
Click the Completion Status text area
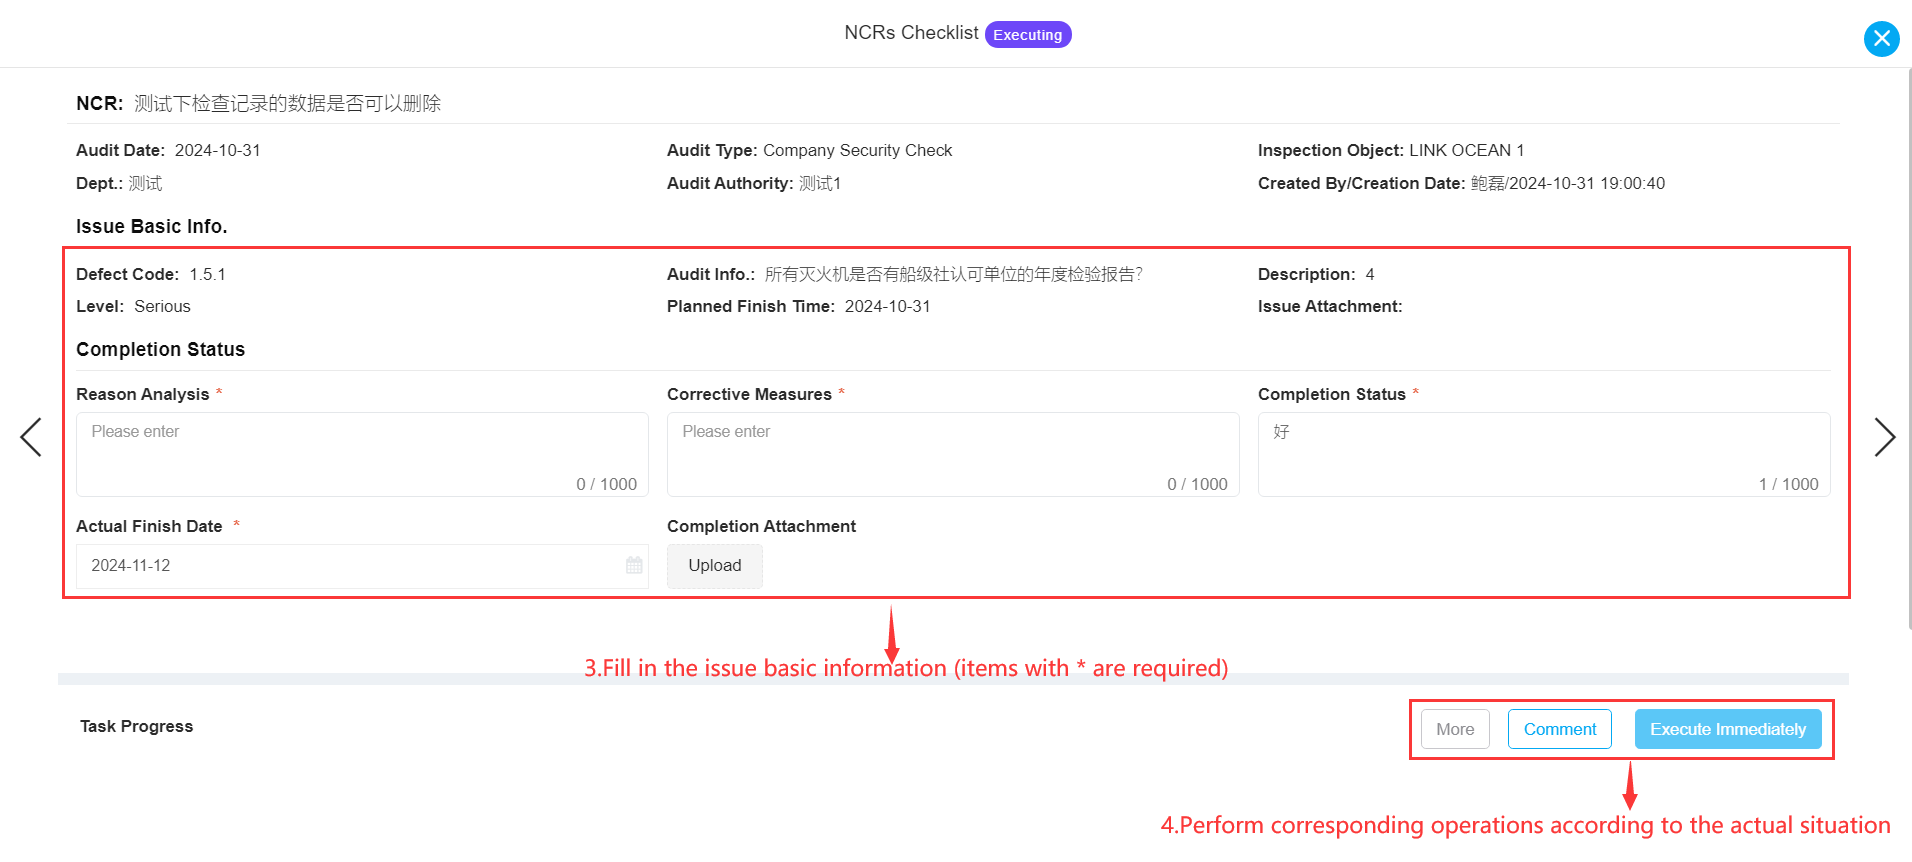pyautogui.click(x=1544, y=455)
